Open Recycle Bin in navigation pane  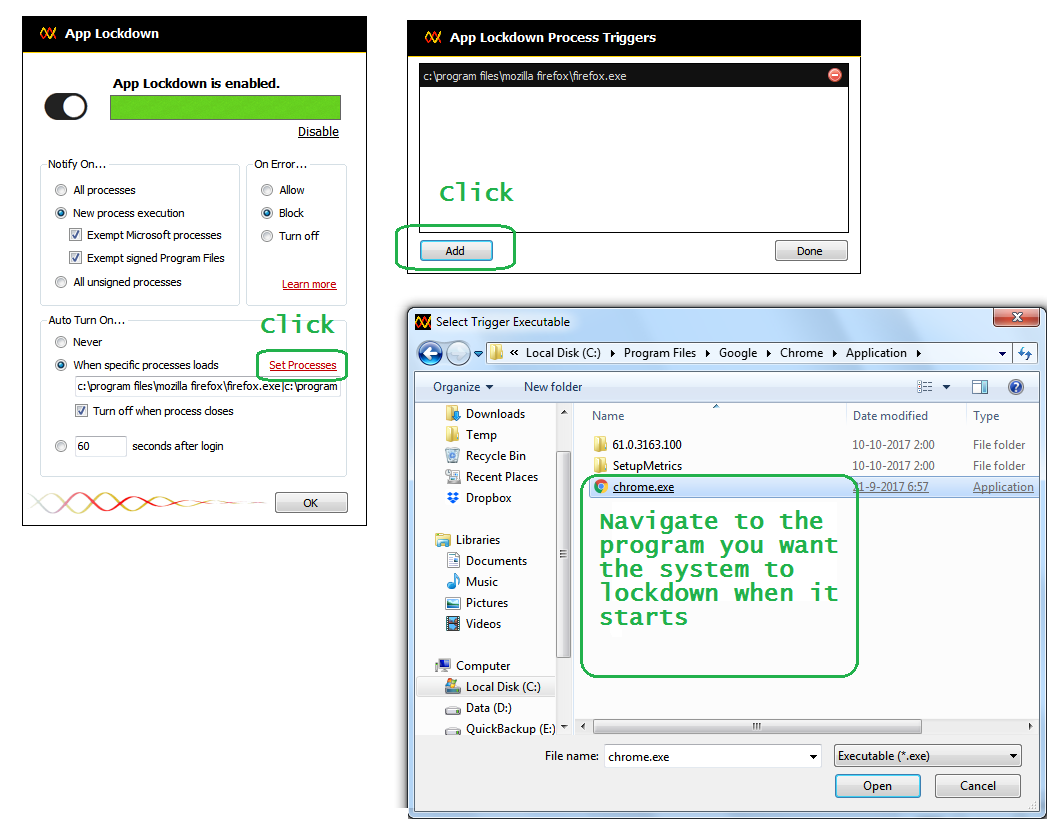496,455
